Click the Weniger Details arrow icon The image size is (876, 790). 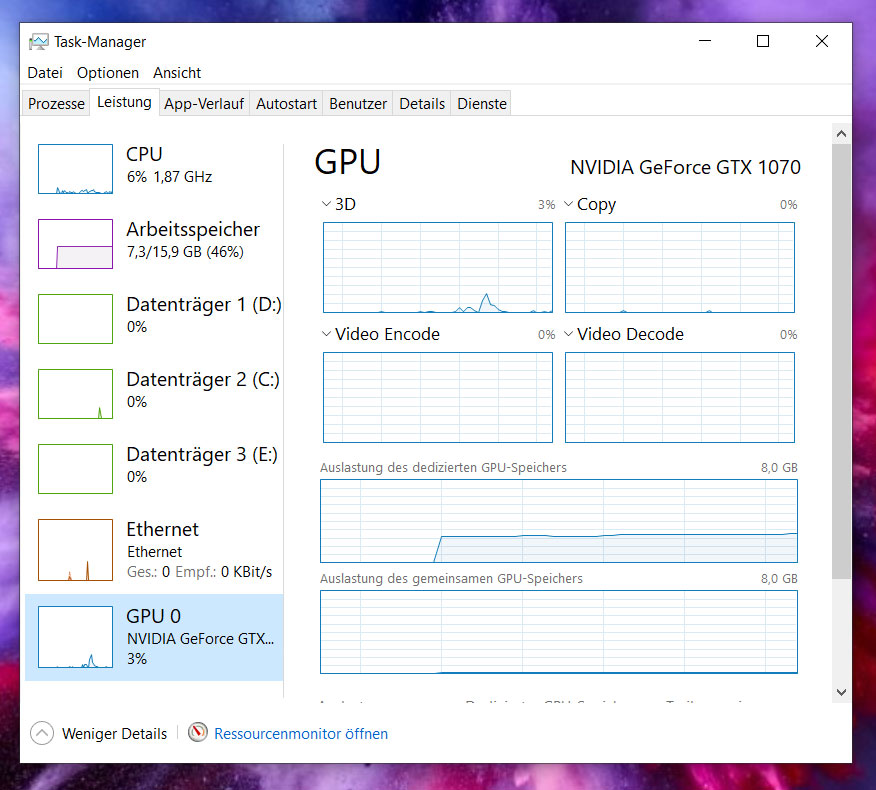pos(42,733)
